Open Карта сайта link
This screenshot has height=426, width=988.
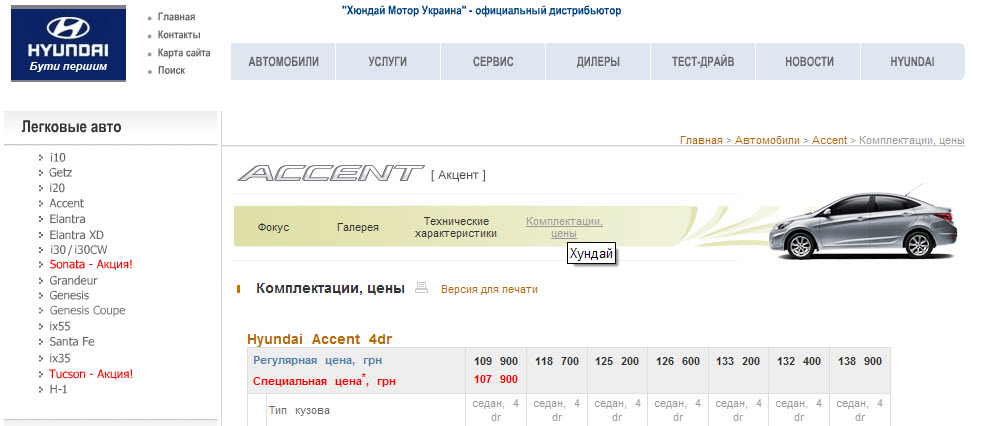(184, 53)
